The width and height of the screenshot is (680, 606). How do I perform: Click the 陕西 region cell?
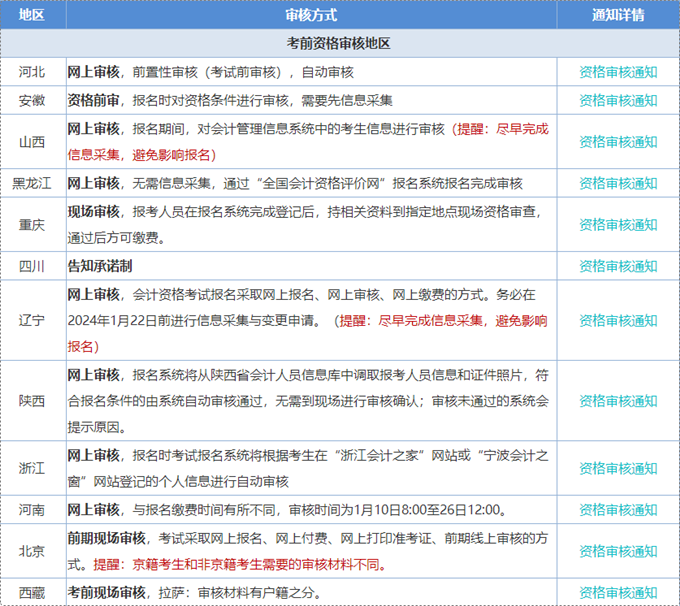tap(32, 401)
